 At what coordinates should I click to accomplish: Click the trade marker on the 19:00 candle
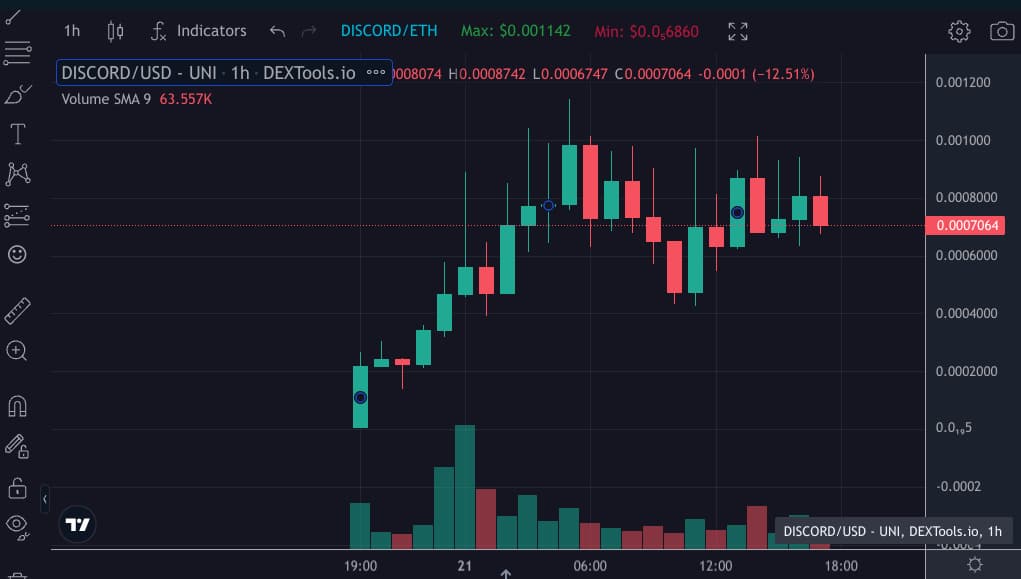(x=360, y=398)
